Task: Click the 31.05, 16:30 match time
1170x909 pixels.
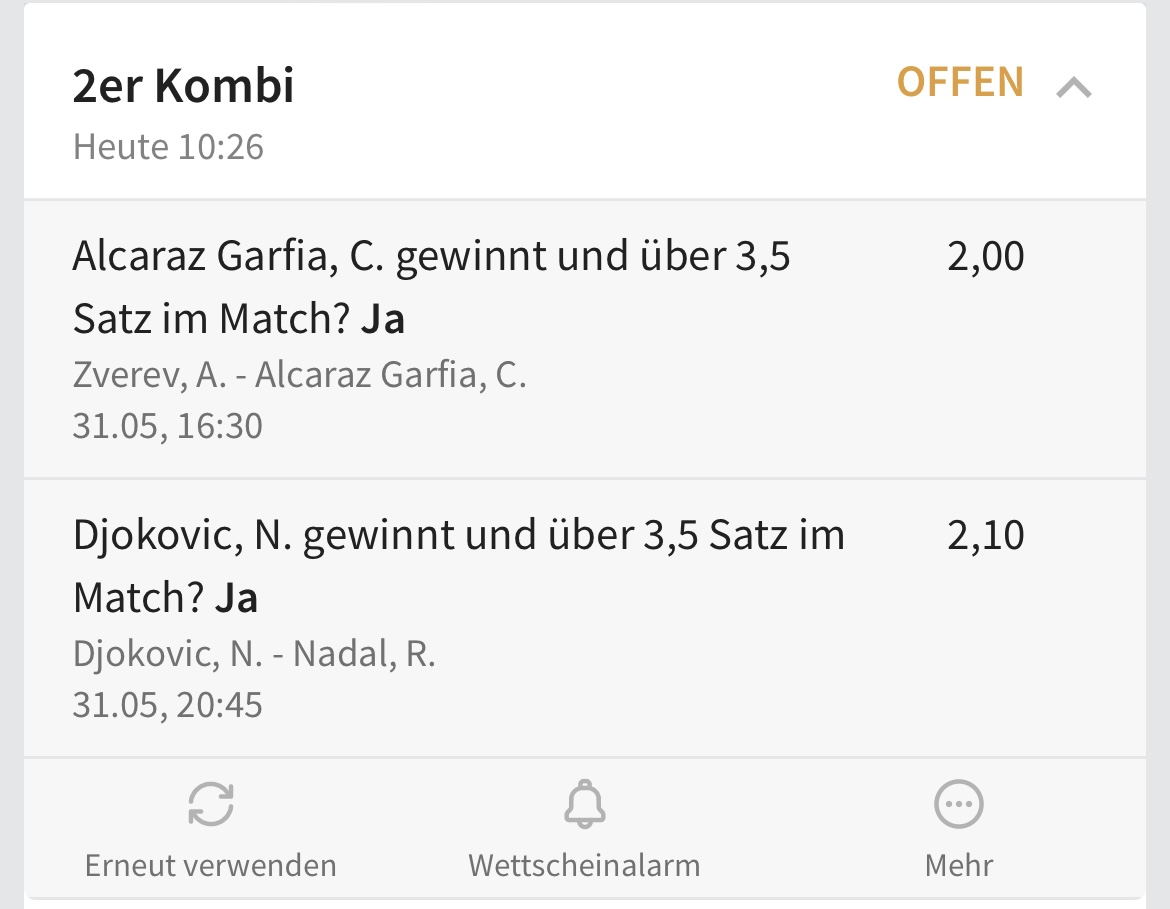Action: coord(167,426)
